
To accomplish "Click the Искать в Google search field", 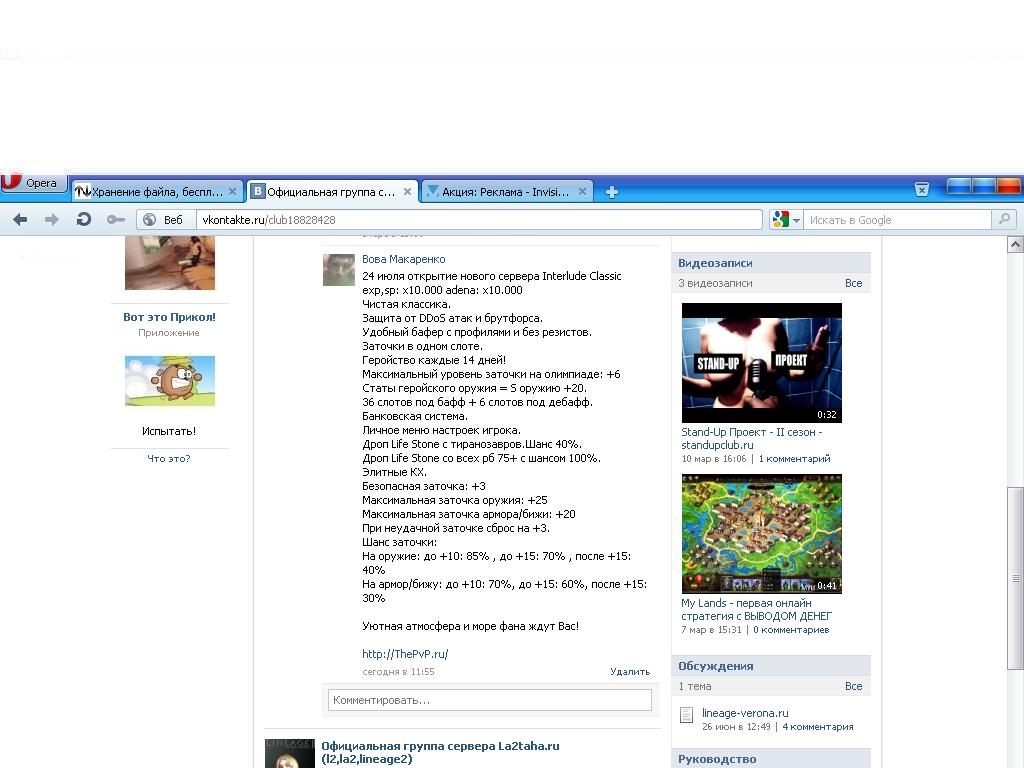I will 897,220.
